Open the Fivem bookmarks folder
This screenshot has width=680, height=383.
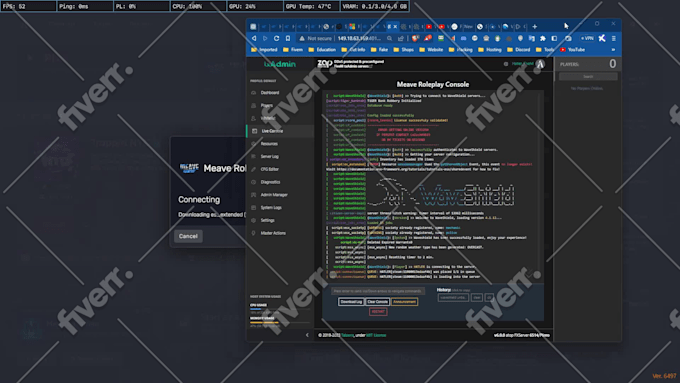coord(293,49)
